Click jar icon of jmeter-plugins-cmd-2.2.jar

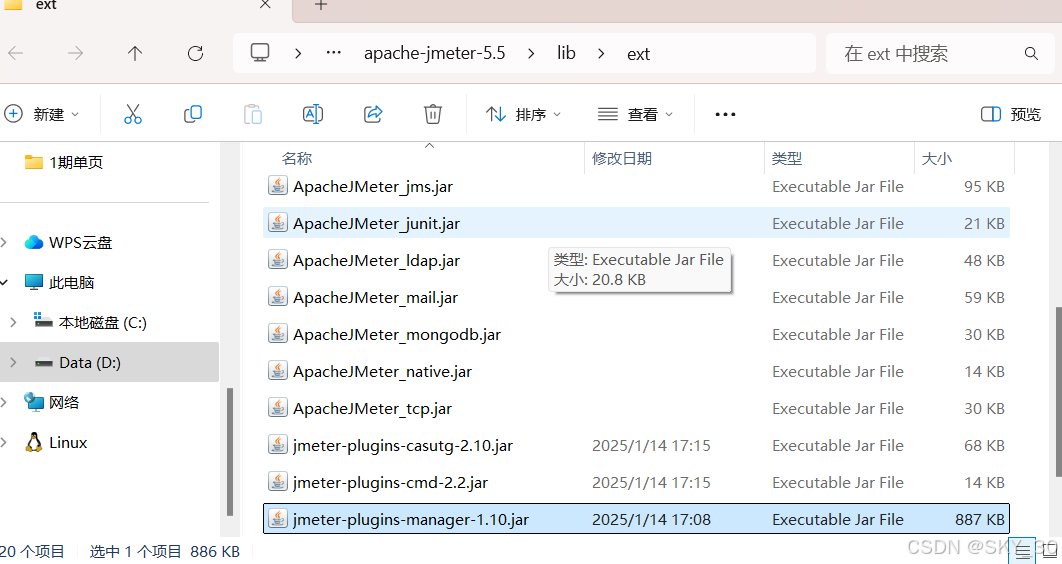278,482
